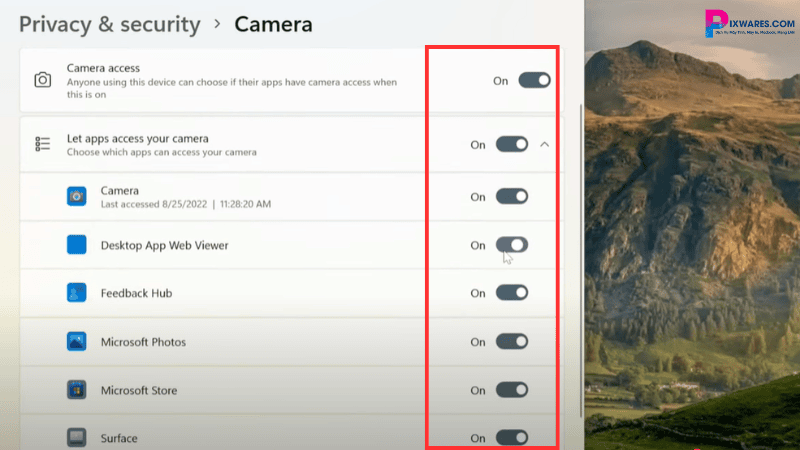Switch off Microsoft Photos camera access

click(512, 342)
